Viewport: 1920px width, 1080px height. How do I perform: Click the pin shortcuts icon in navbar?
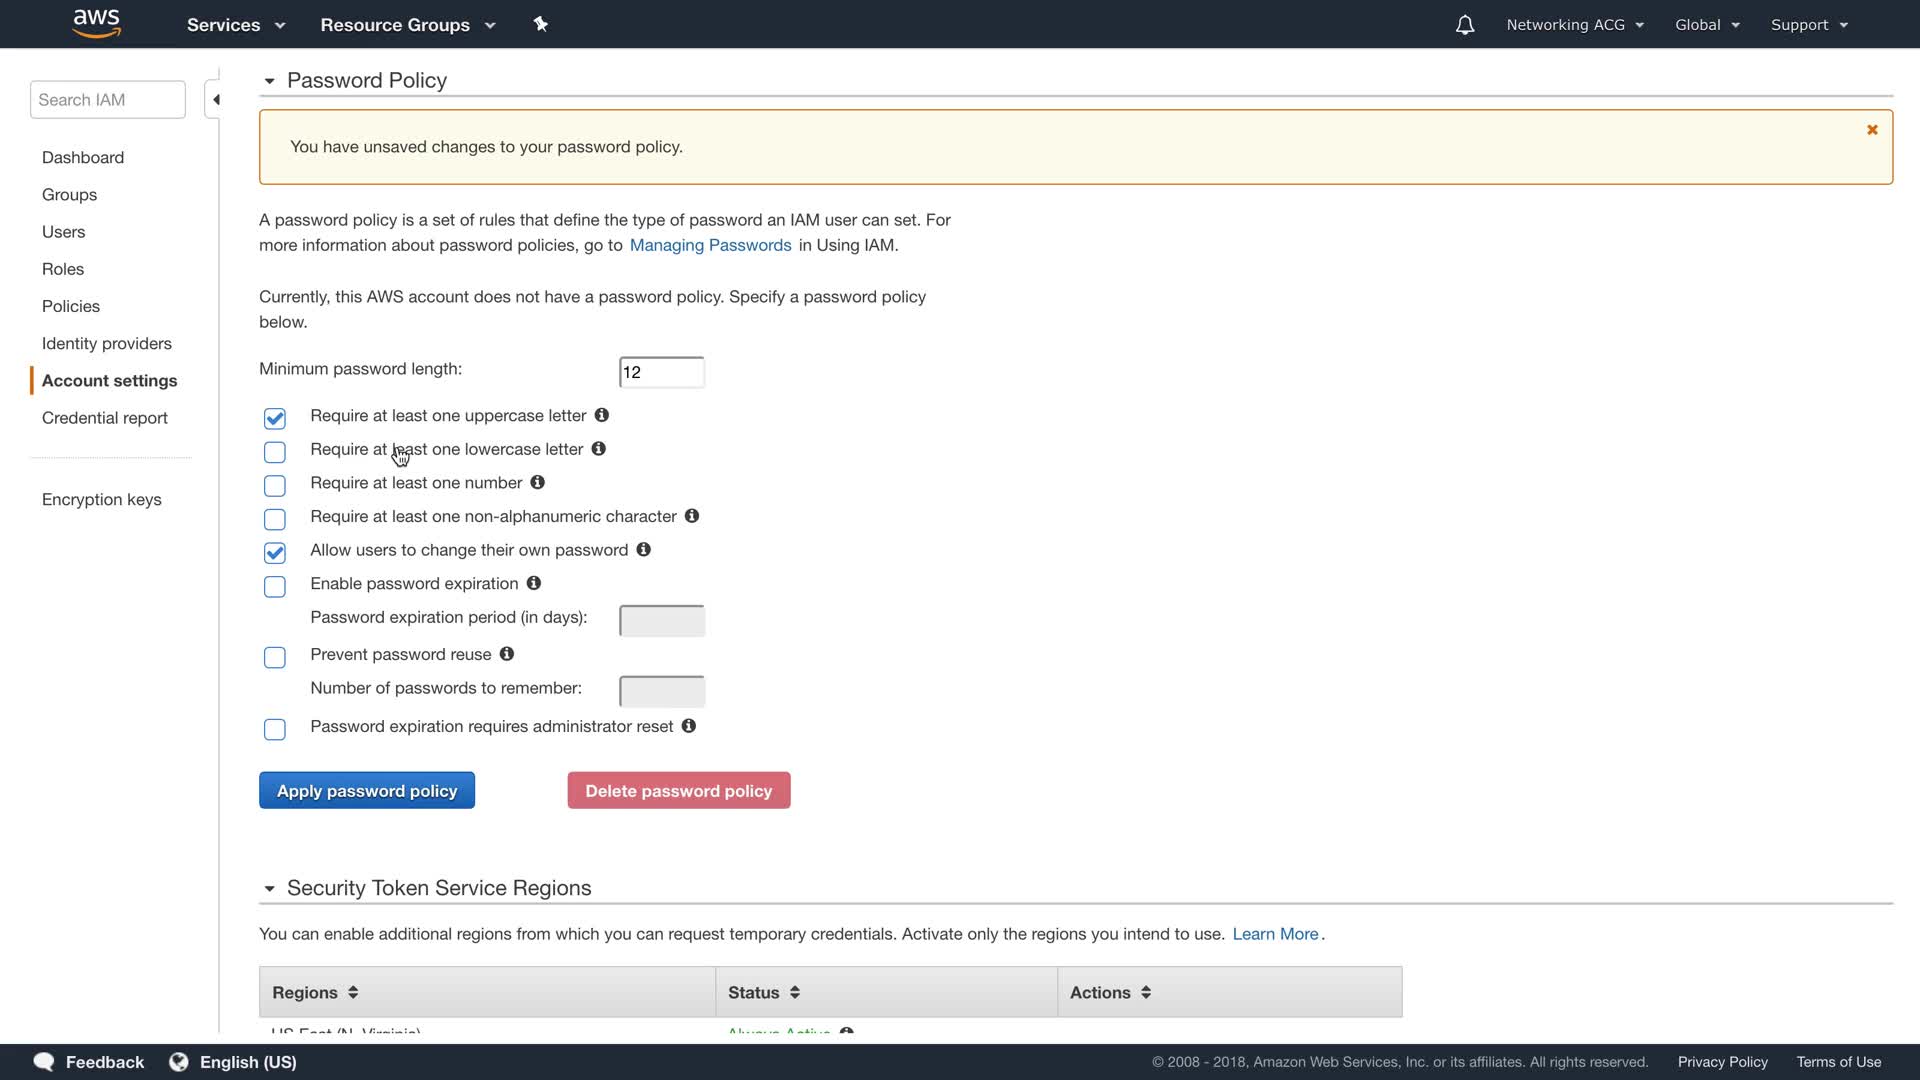(x=540, y=24)
